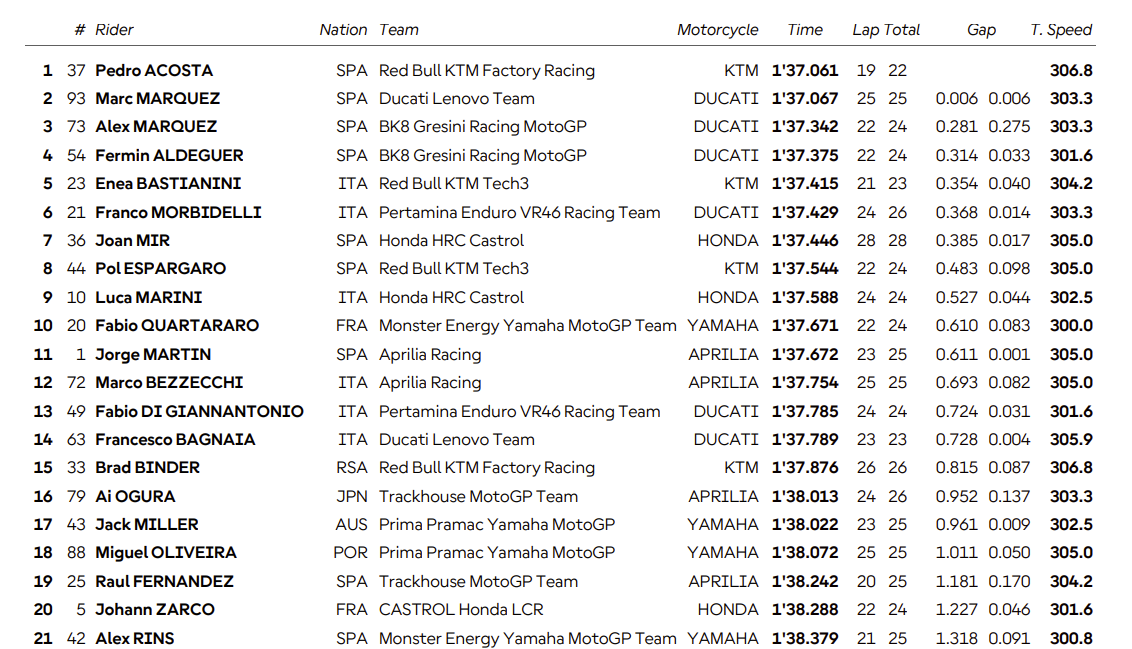The width and height of the screenshot is (1132, 649).
Task: Click the T. Speed column header
Action: [x=1061, y=30]
